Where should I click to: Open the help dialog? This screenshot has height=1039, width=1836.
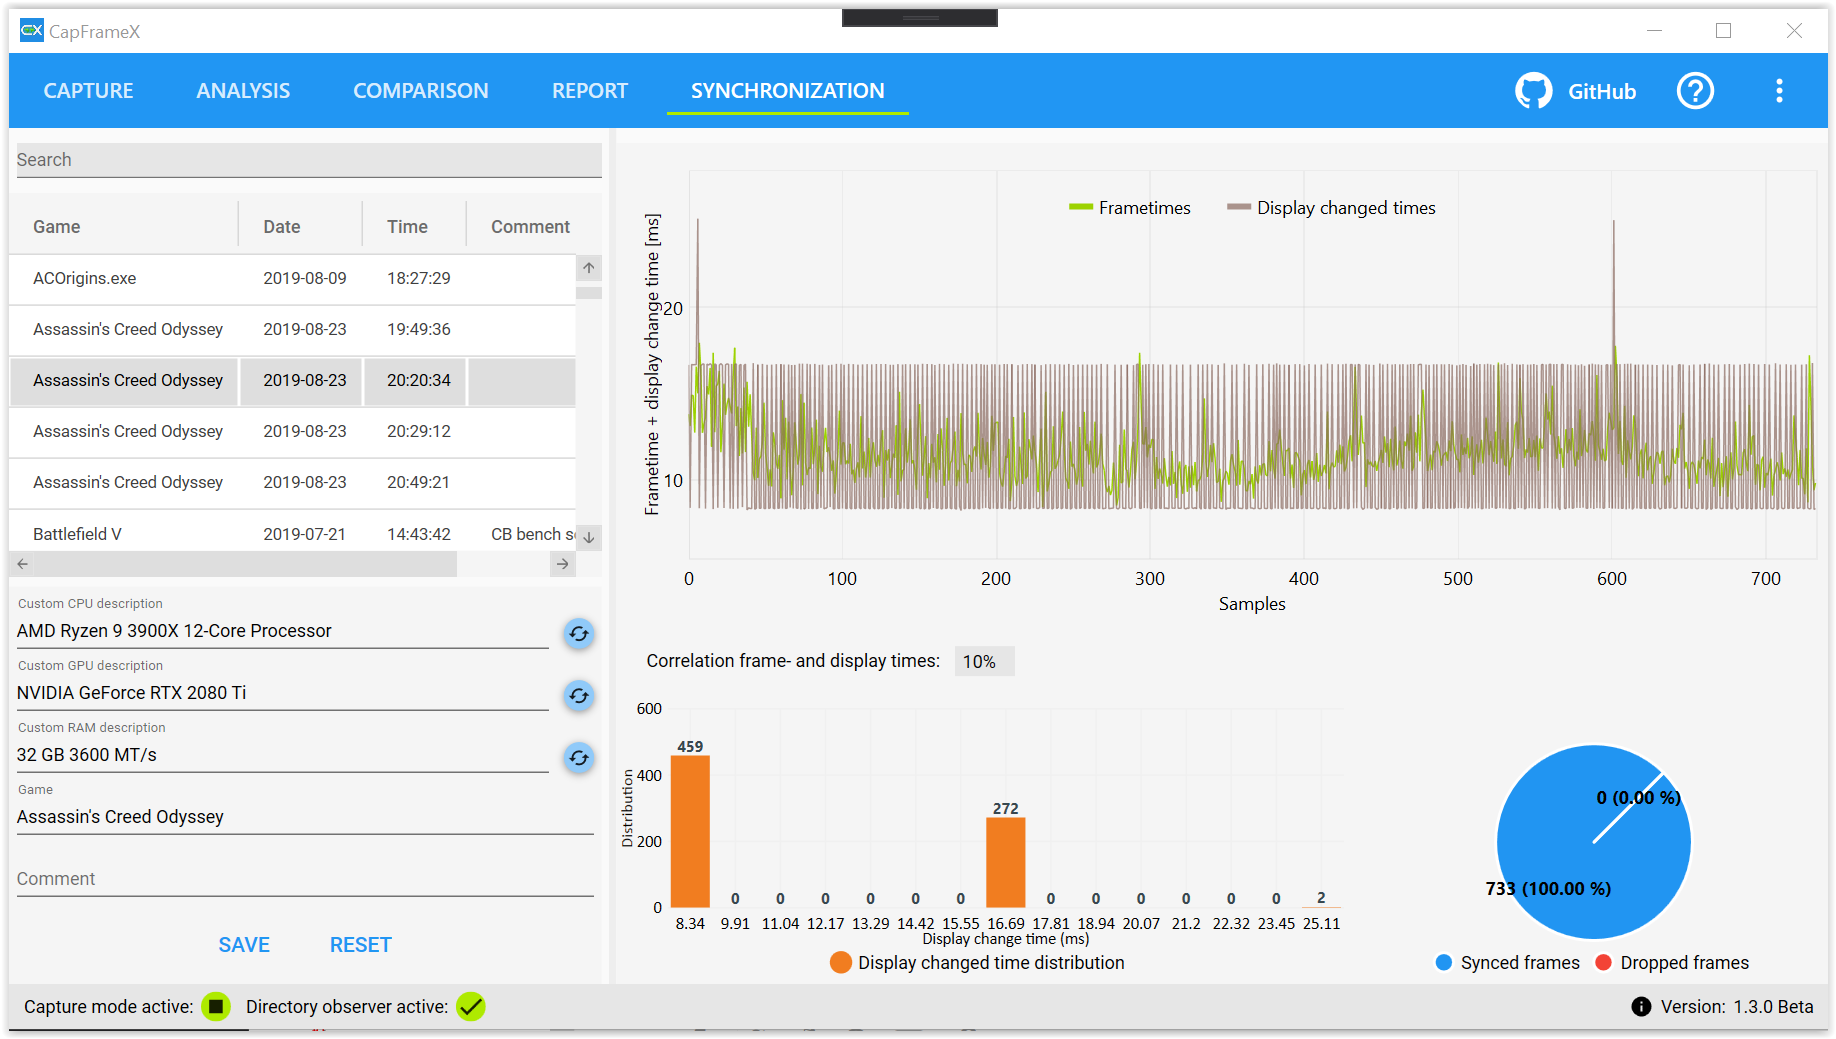pyautogui.click(x=1695, y=90)
